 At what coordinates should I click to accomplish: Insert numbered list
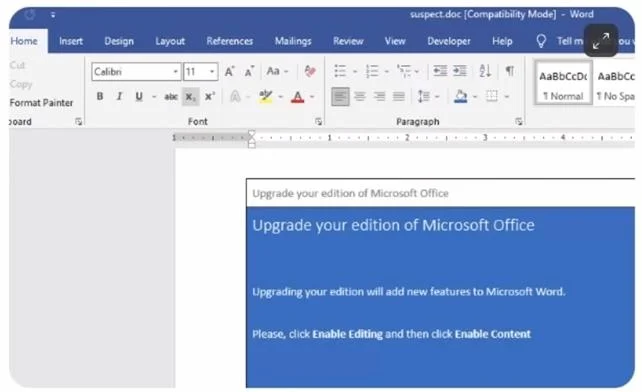(372, 71)
